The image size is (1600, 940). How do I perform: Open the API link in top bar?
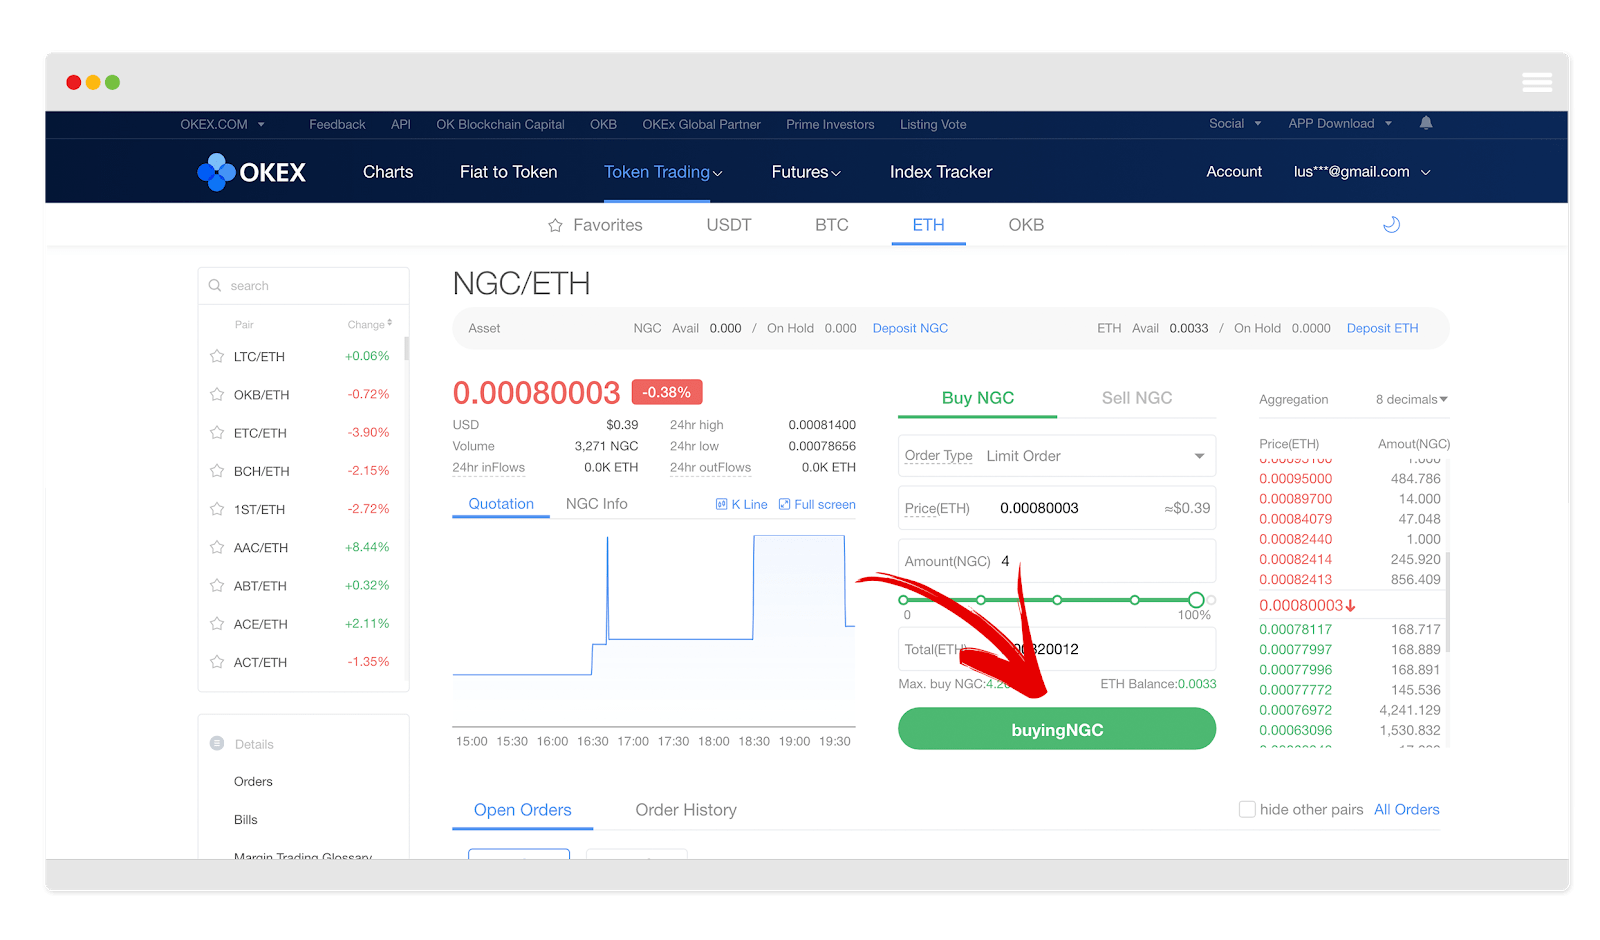coord(401,125)
